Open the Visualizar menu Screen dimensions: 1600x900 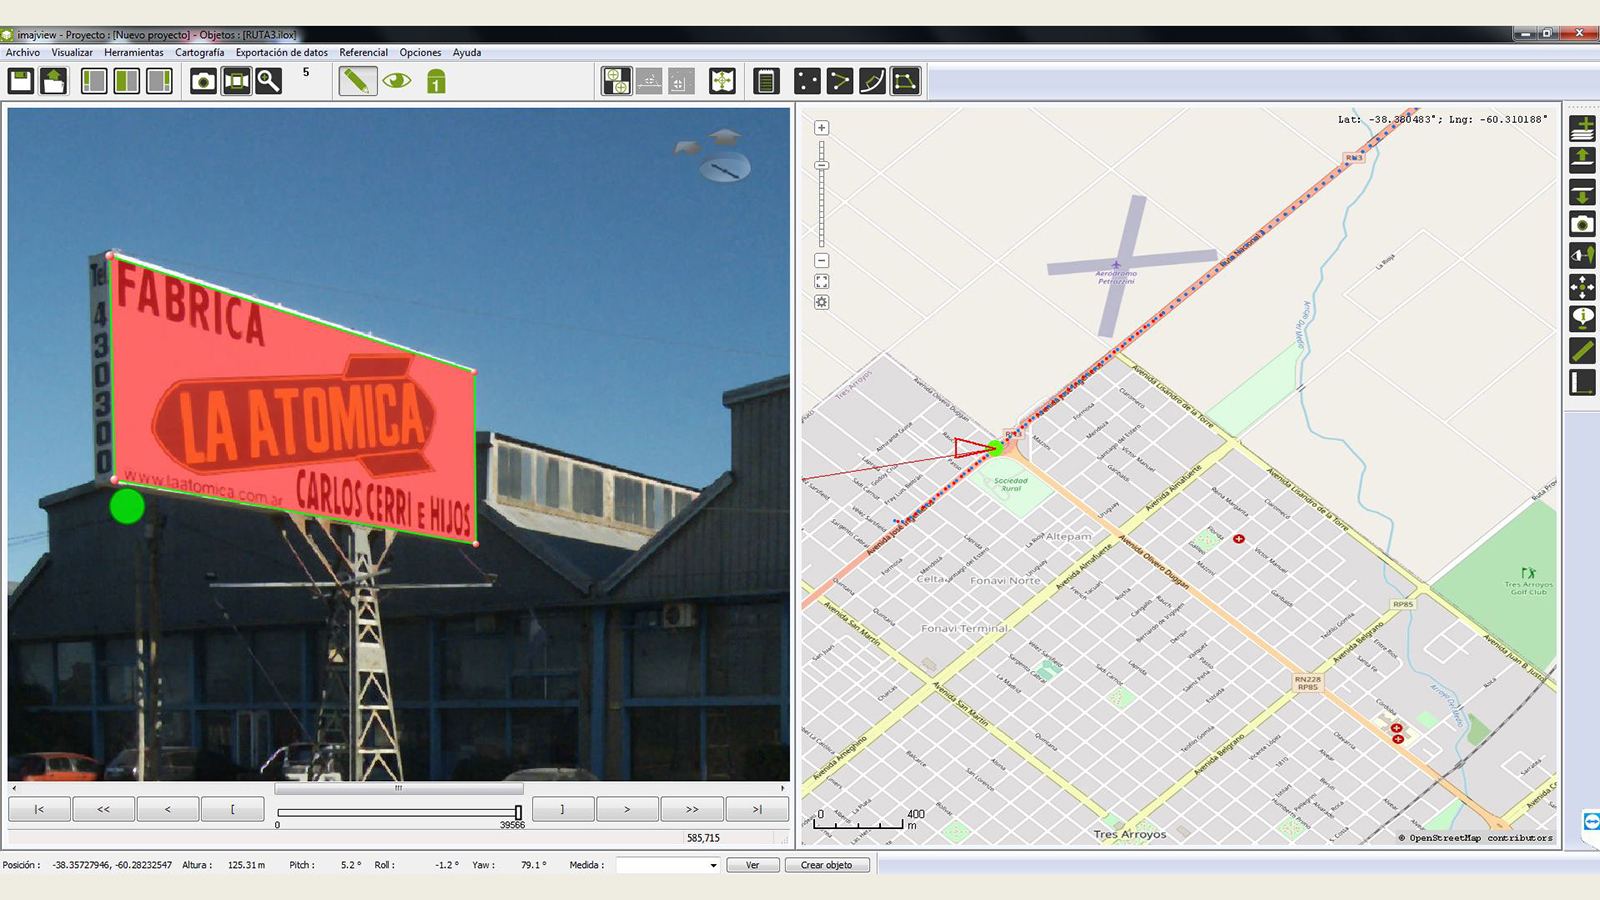tap(72, 52)
